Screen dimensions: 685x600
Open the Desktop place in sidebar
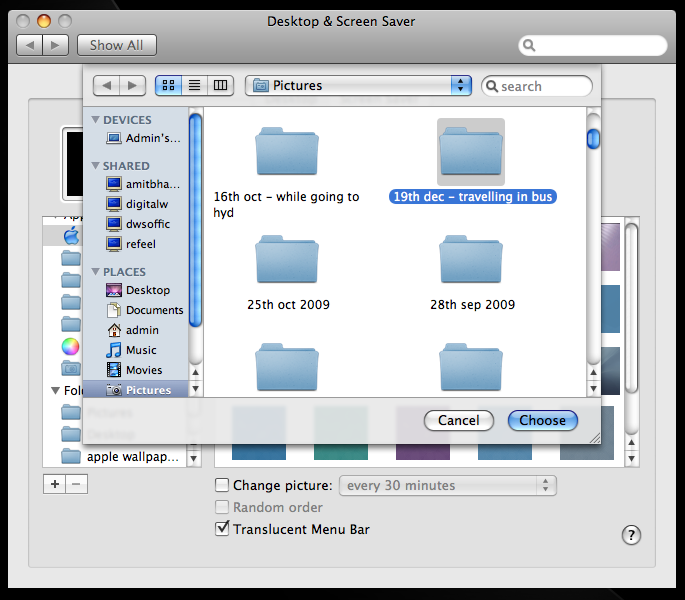click(146, 290)
